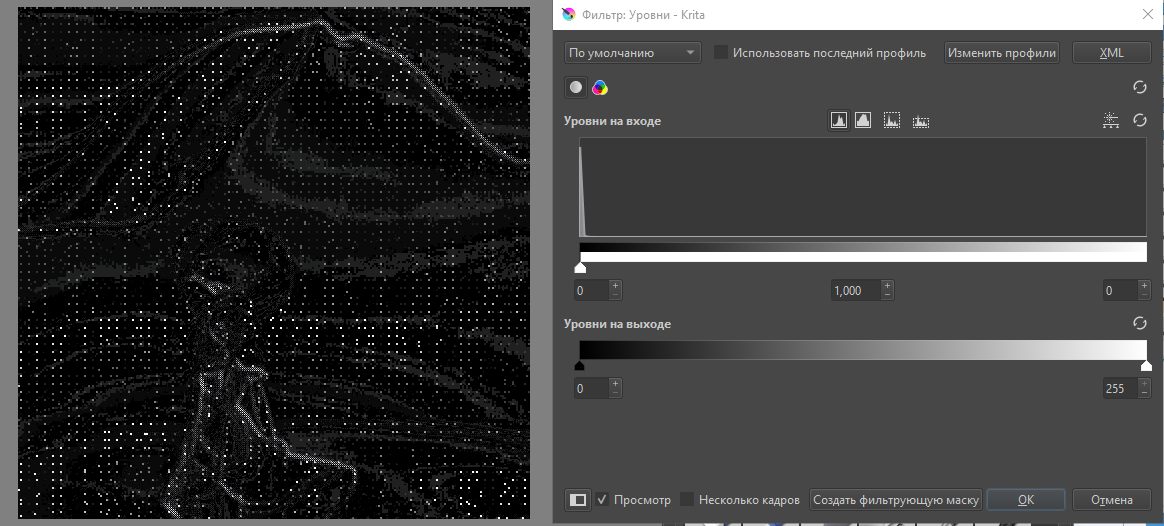Click Создать фильтрующую маску button
Screen dimensions: 1164x526
(x=896, y=500)
